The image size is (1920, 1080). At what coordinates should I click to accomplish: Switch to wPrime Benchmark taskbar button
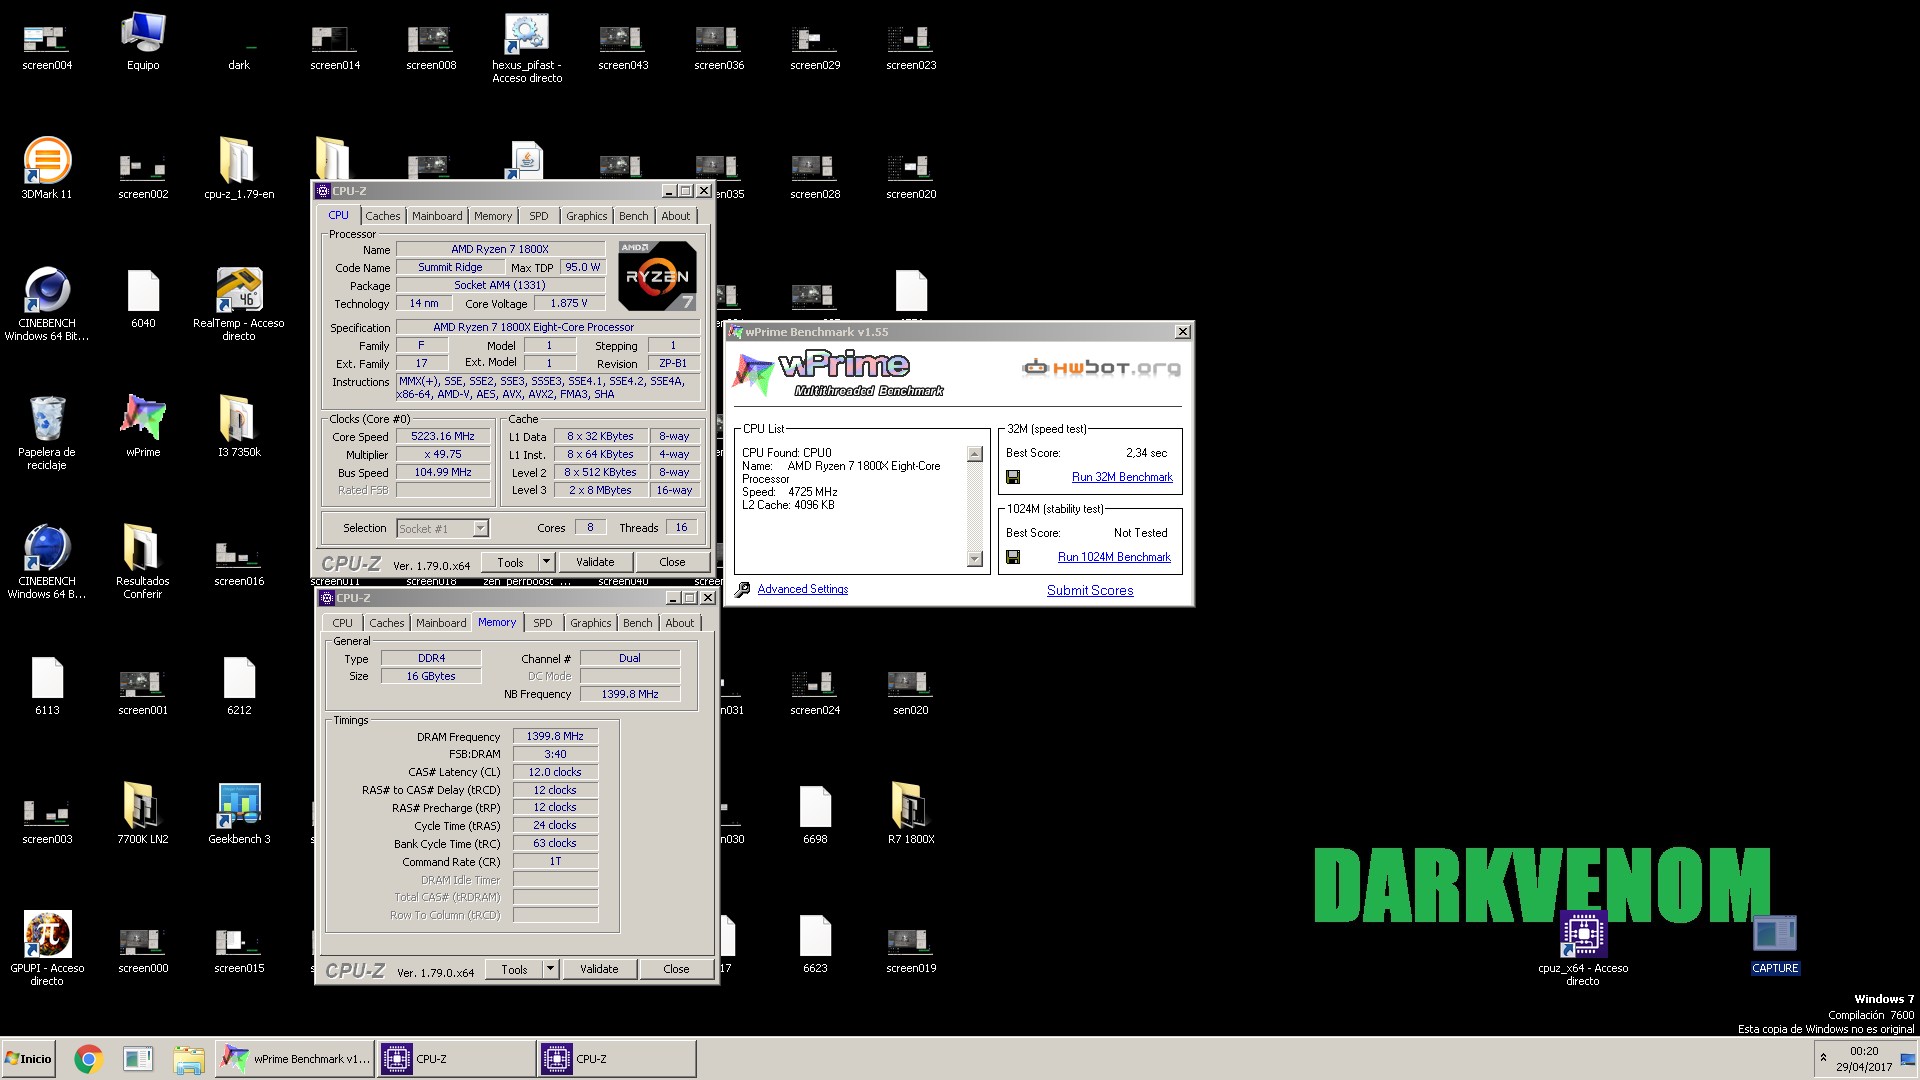pos(295,1059)
